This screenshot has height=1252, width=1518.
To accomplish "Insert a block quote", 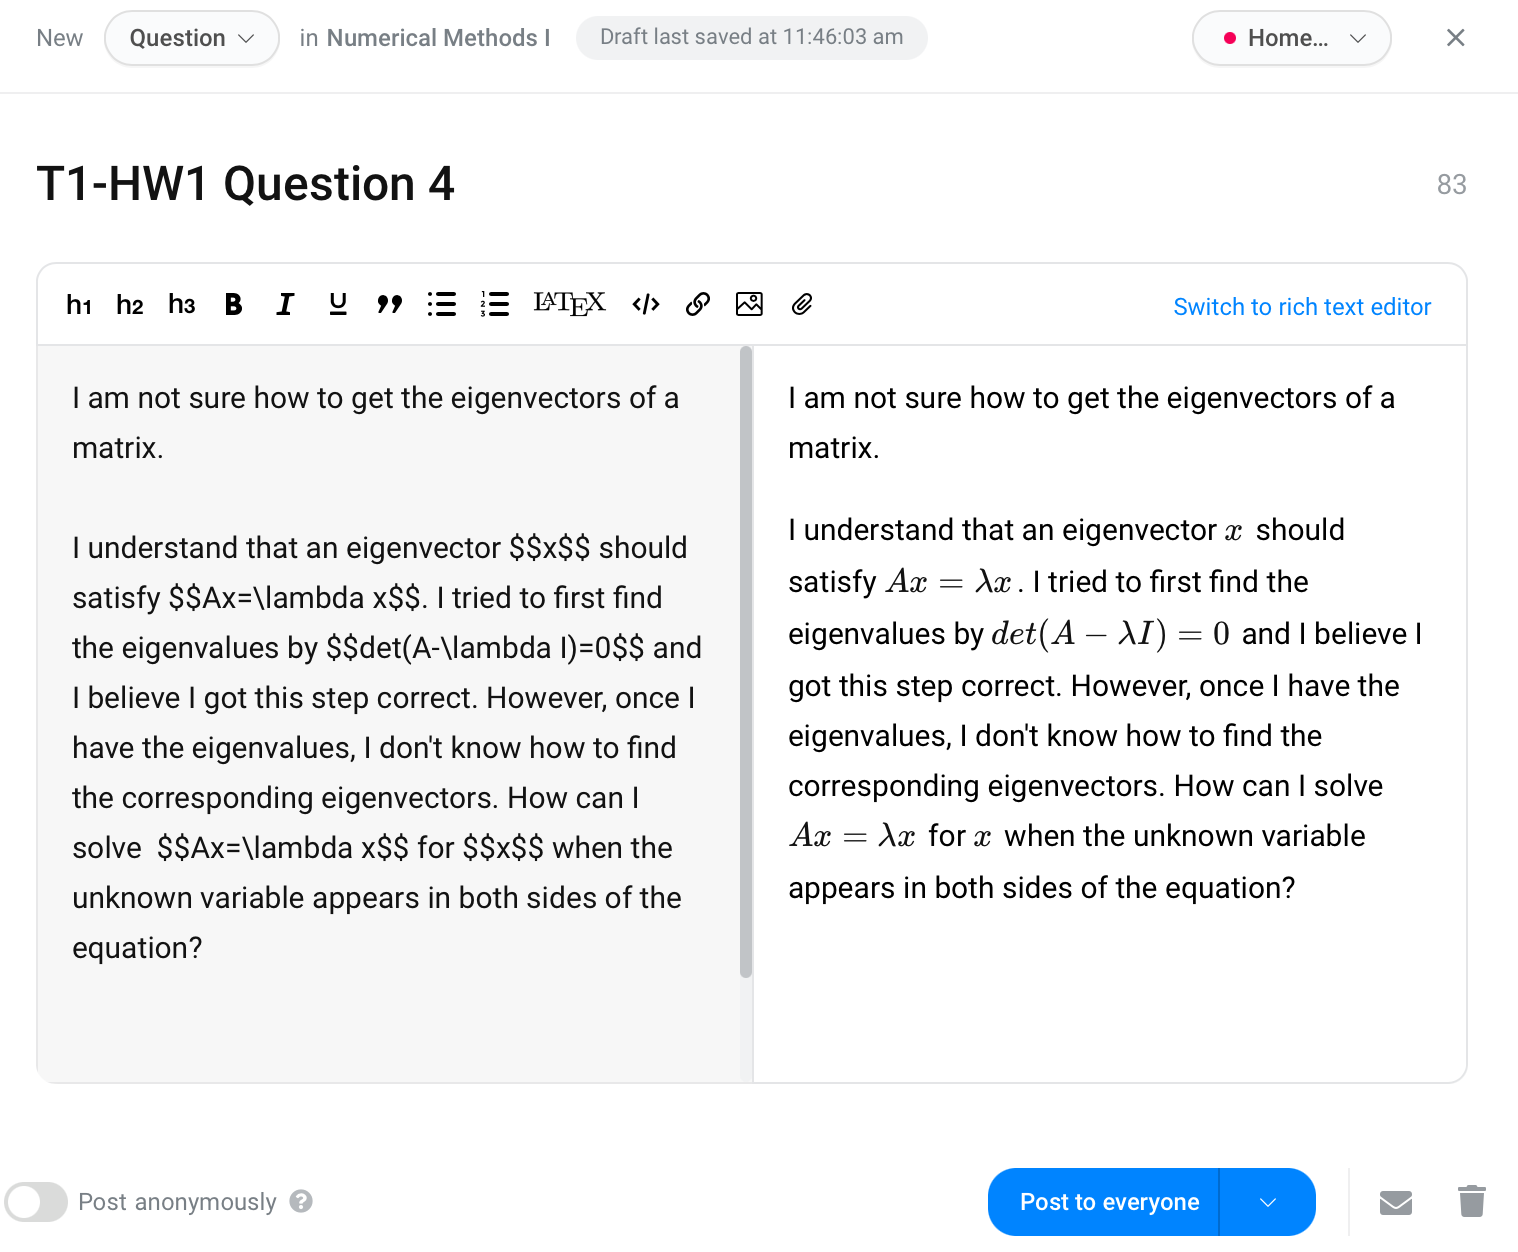I will (x=389, y=305).
